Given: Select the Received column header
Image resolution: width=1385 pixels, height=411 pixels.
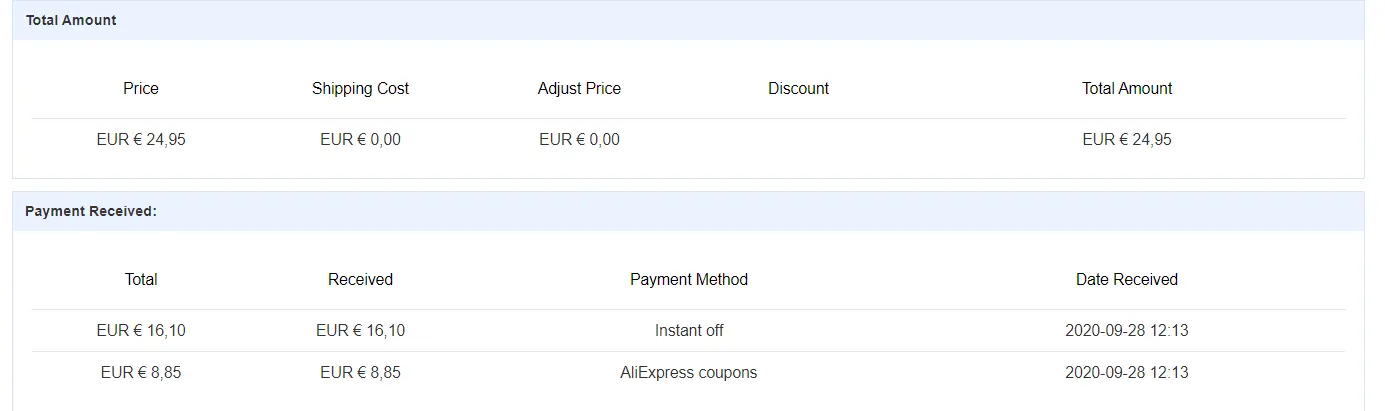Looking at the screenshot, I should pos(360,279).
